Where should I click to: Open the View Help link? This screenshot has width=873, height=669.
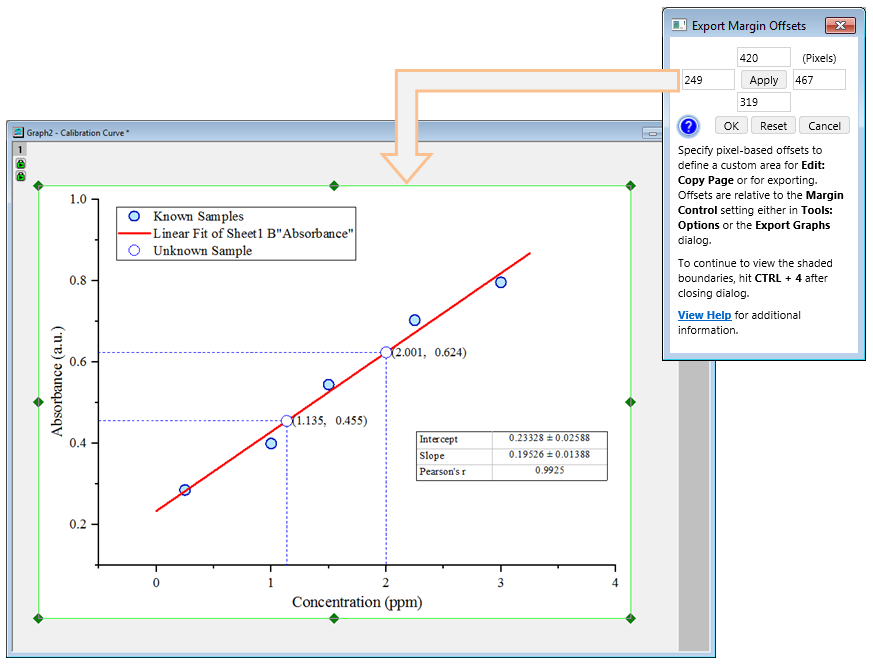(704, 315)
